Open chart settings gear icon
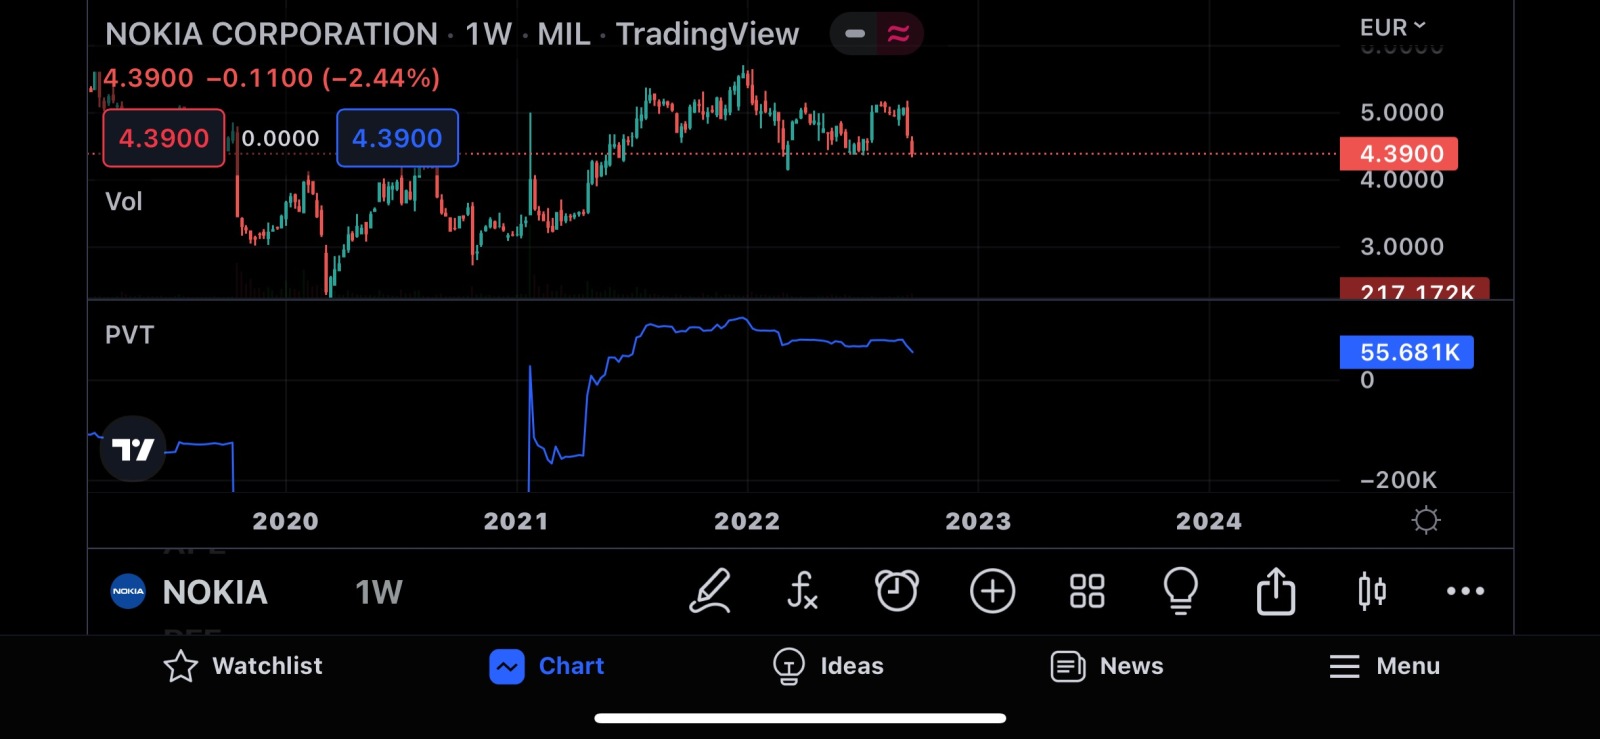Viewport: 1600px width, 739px height. click(1426, 520)
